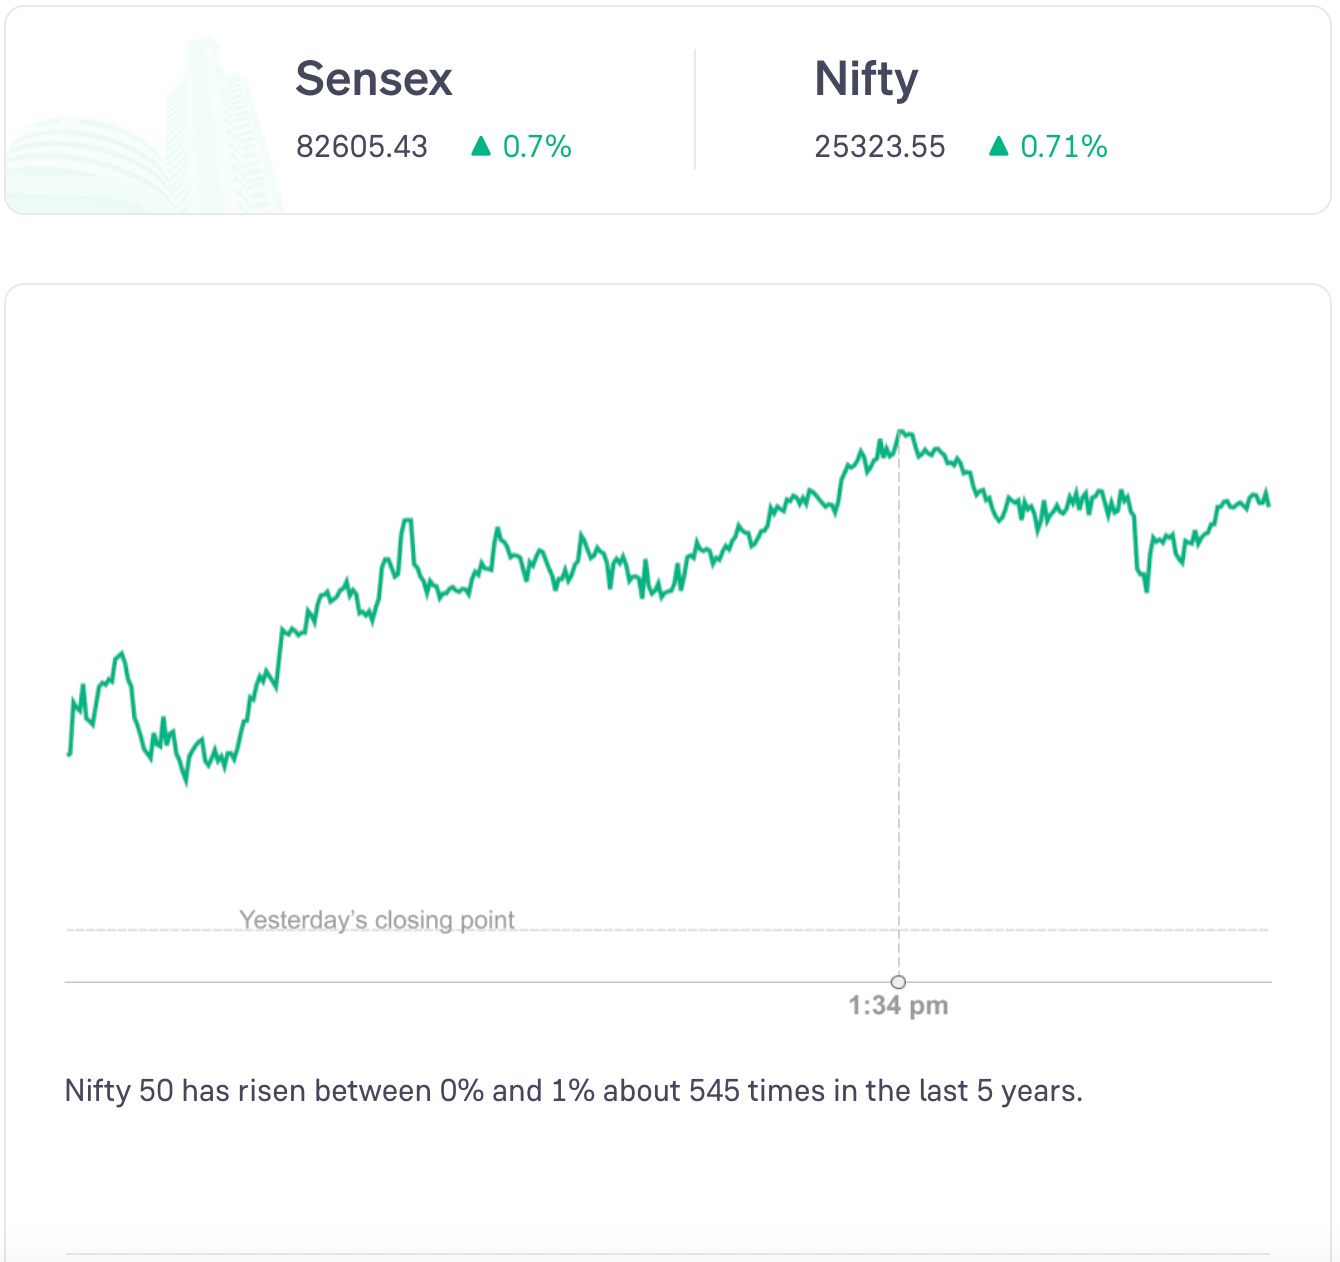The width and height of the screenshot is (1340, 1262).
Task: Open the Sensex heading
Action: point(374,79)
